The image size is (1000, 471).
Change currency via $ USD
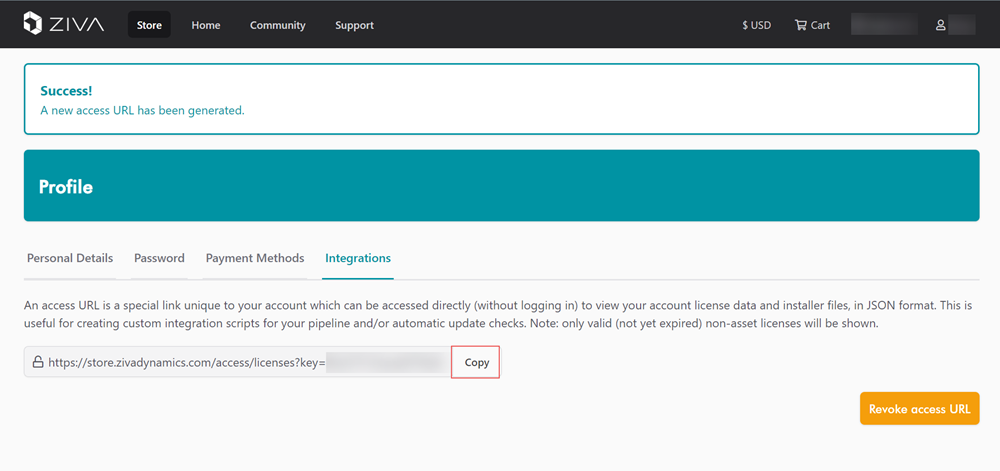tap(756, 25)
